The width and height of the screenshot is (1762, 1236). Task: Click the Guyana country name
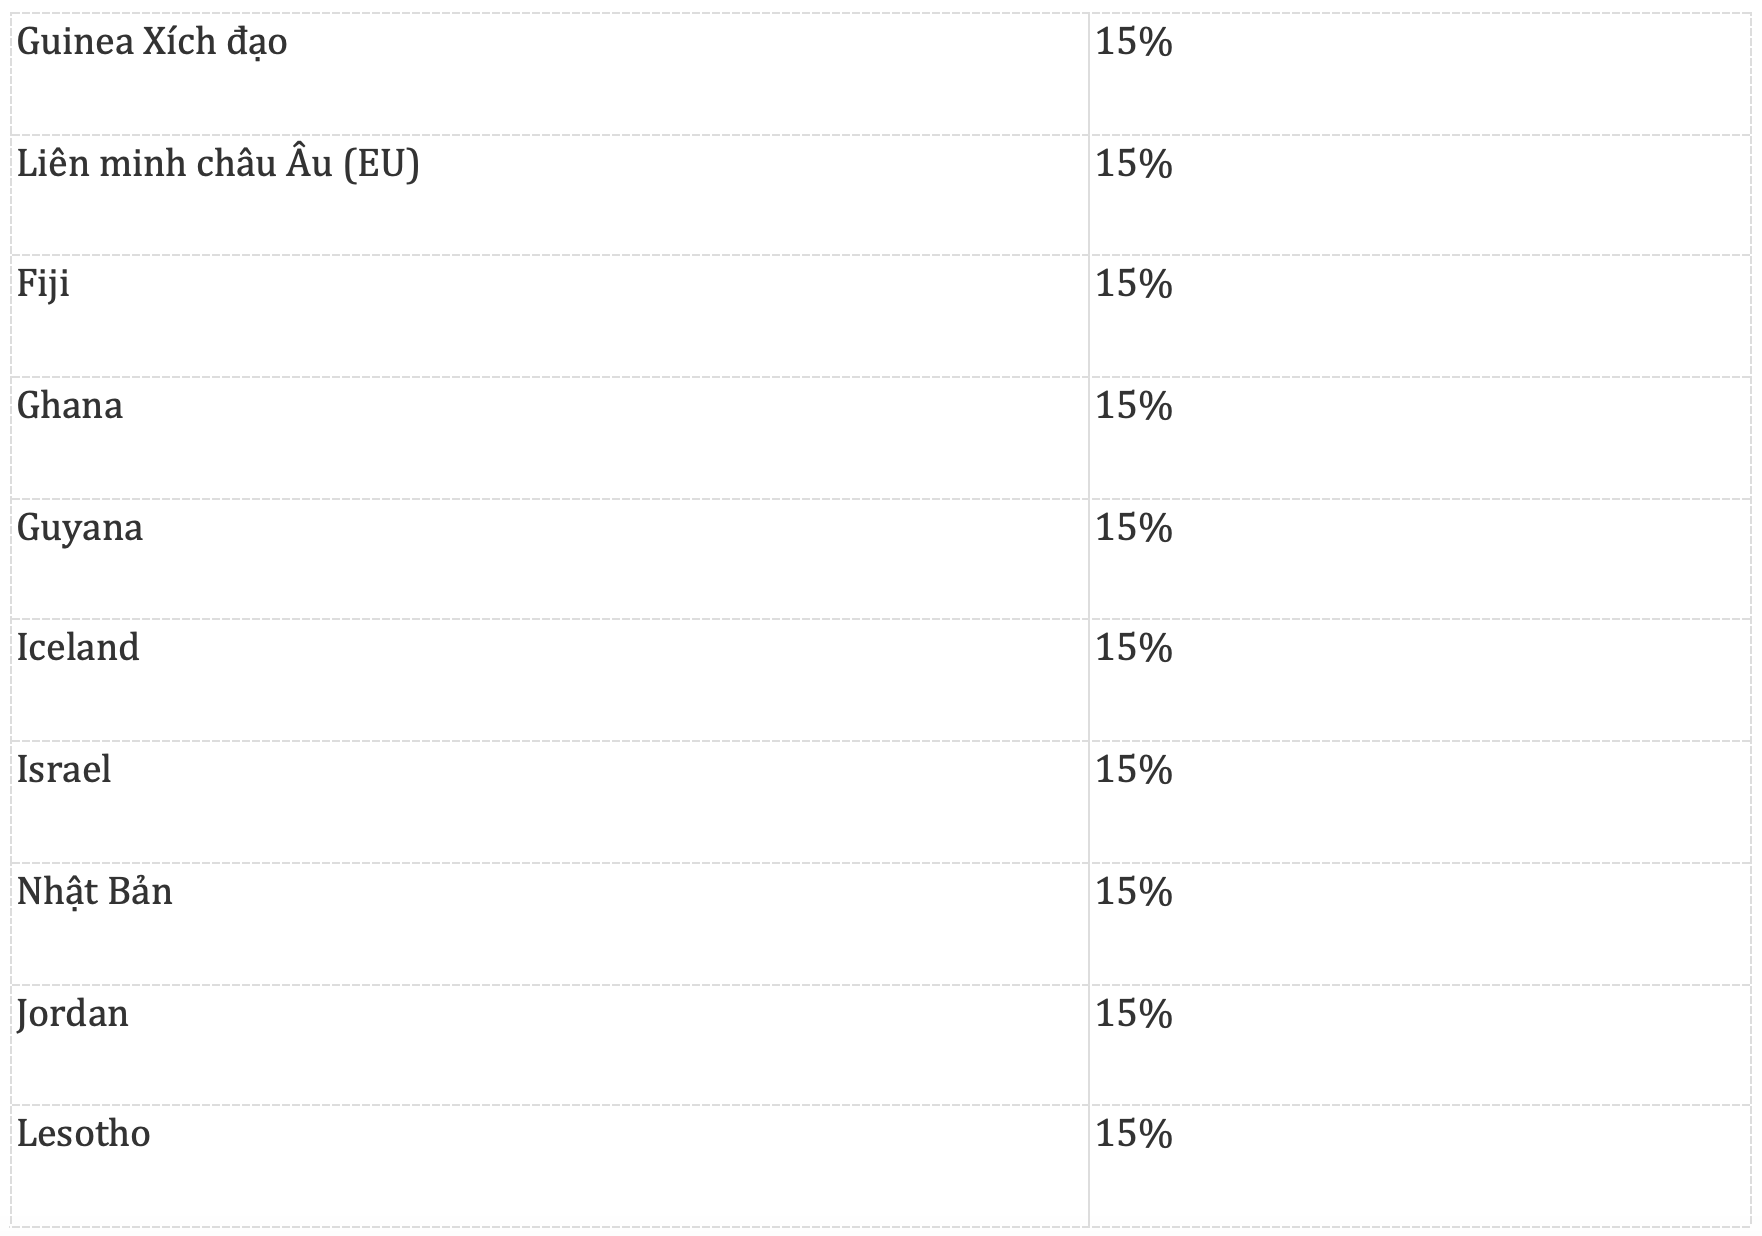click(x=80, y=528)
